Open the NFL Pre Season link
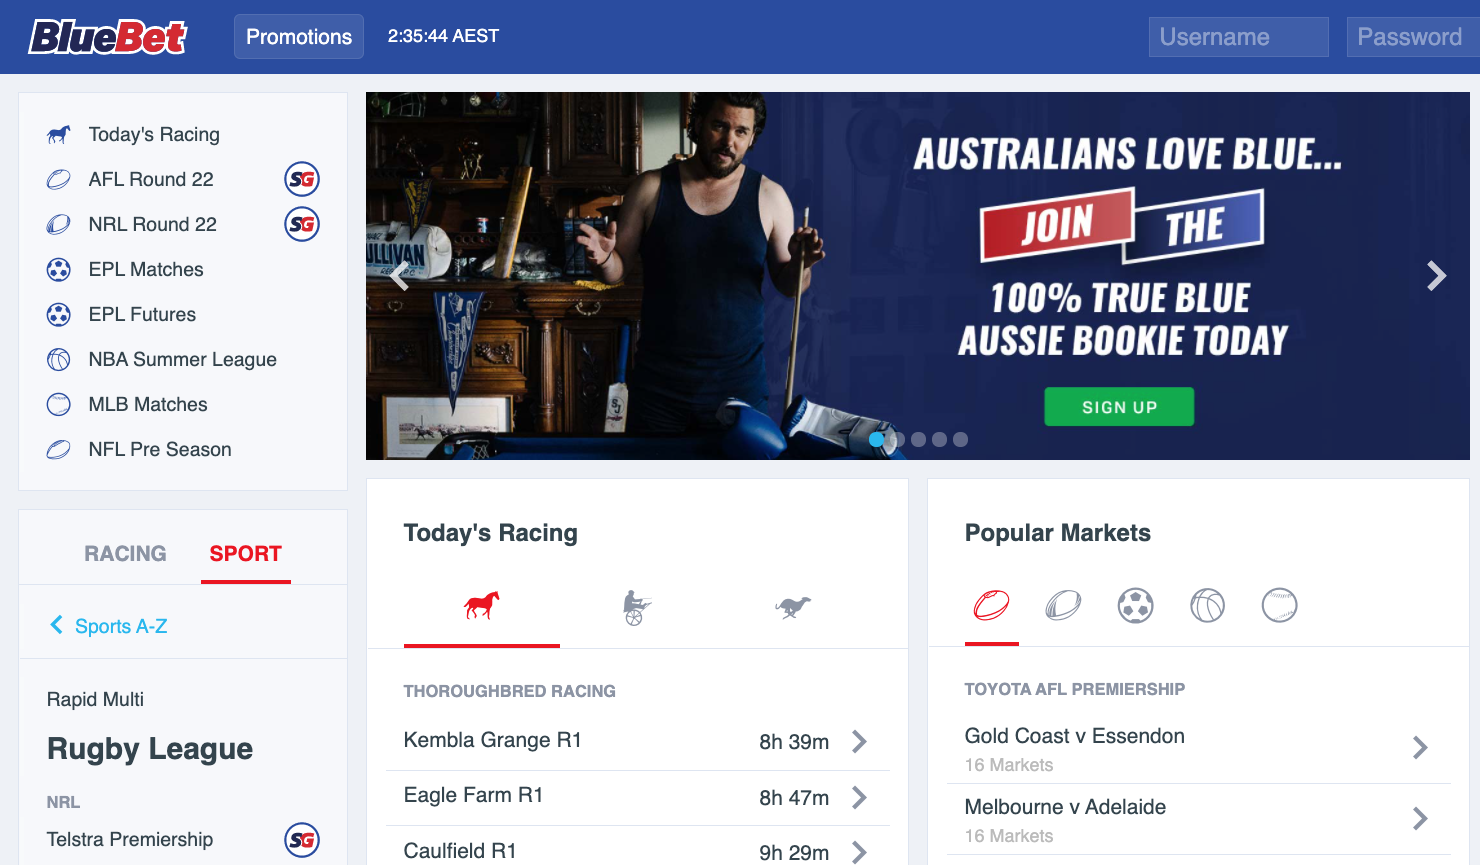The image size is (1480, 865). (x=160, y=449)
